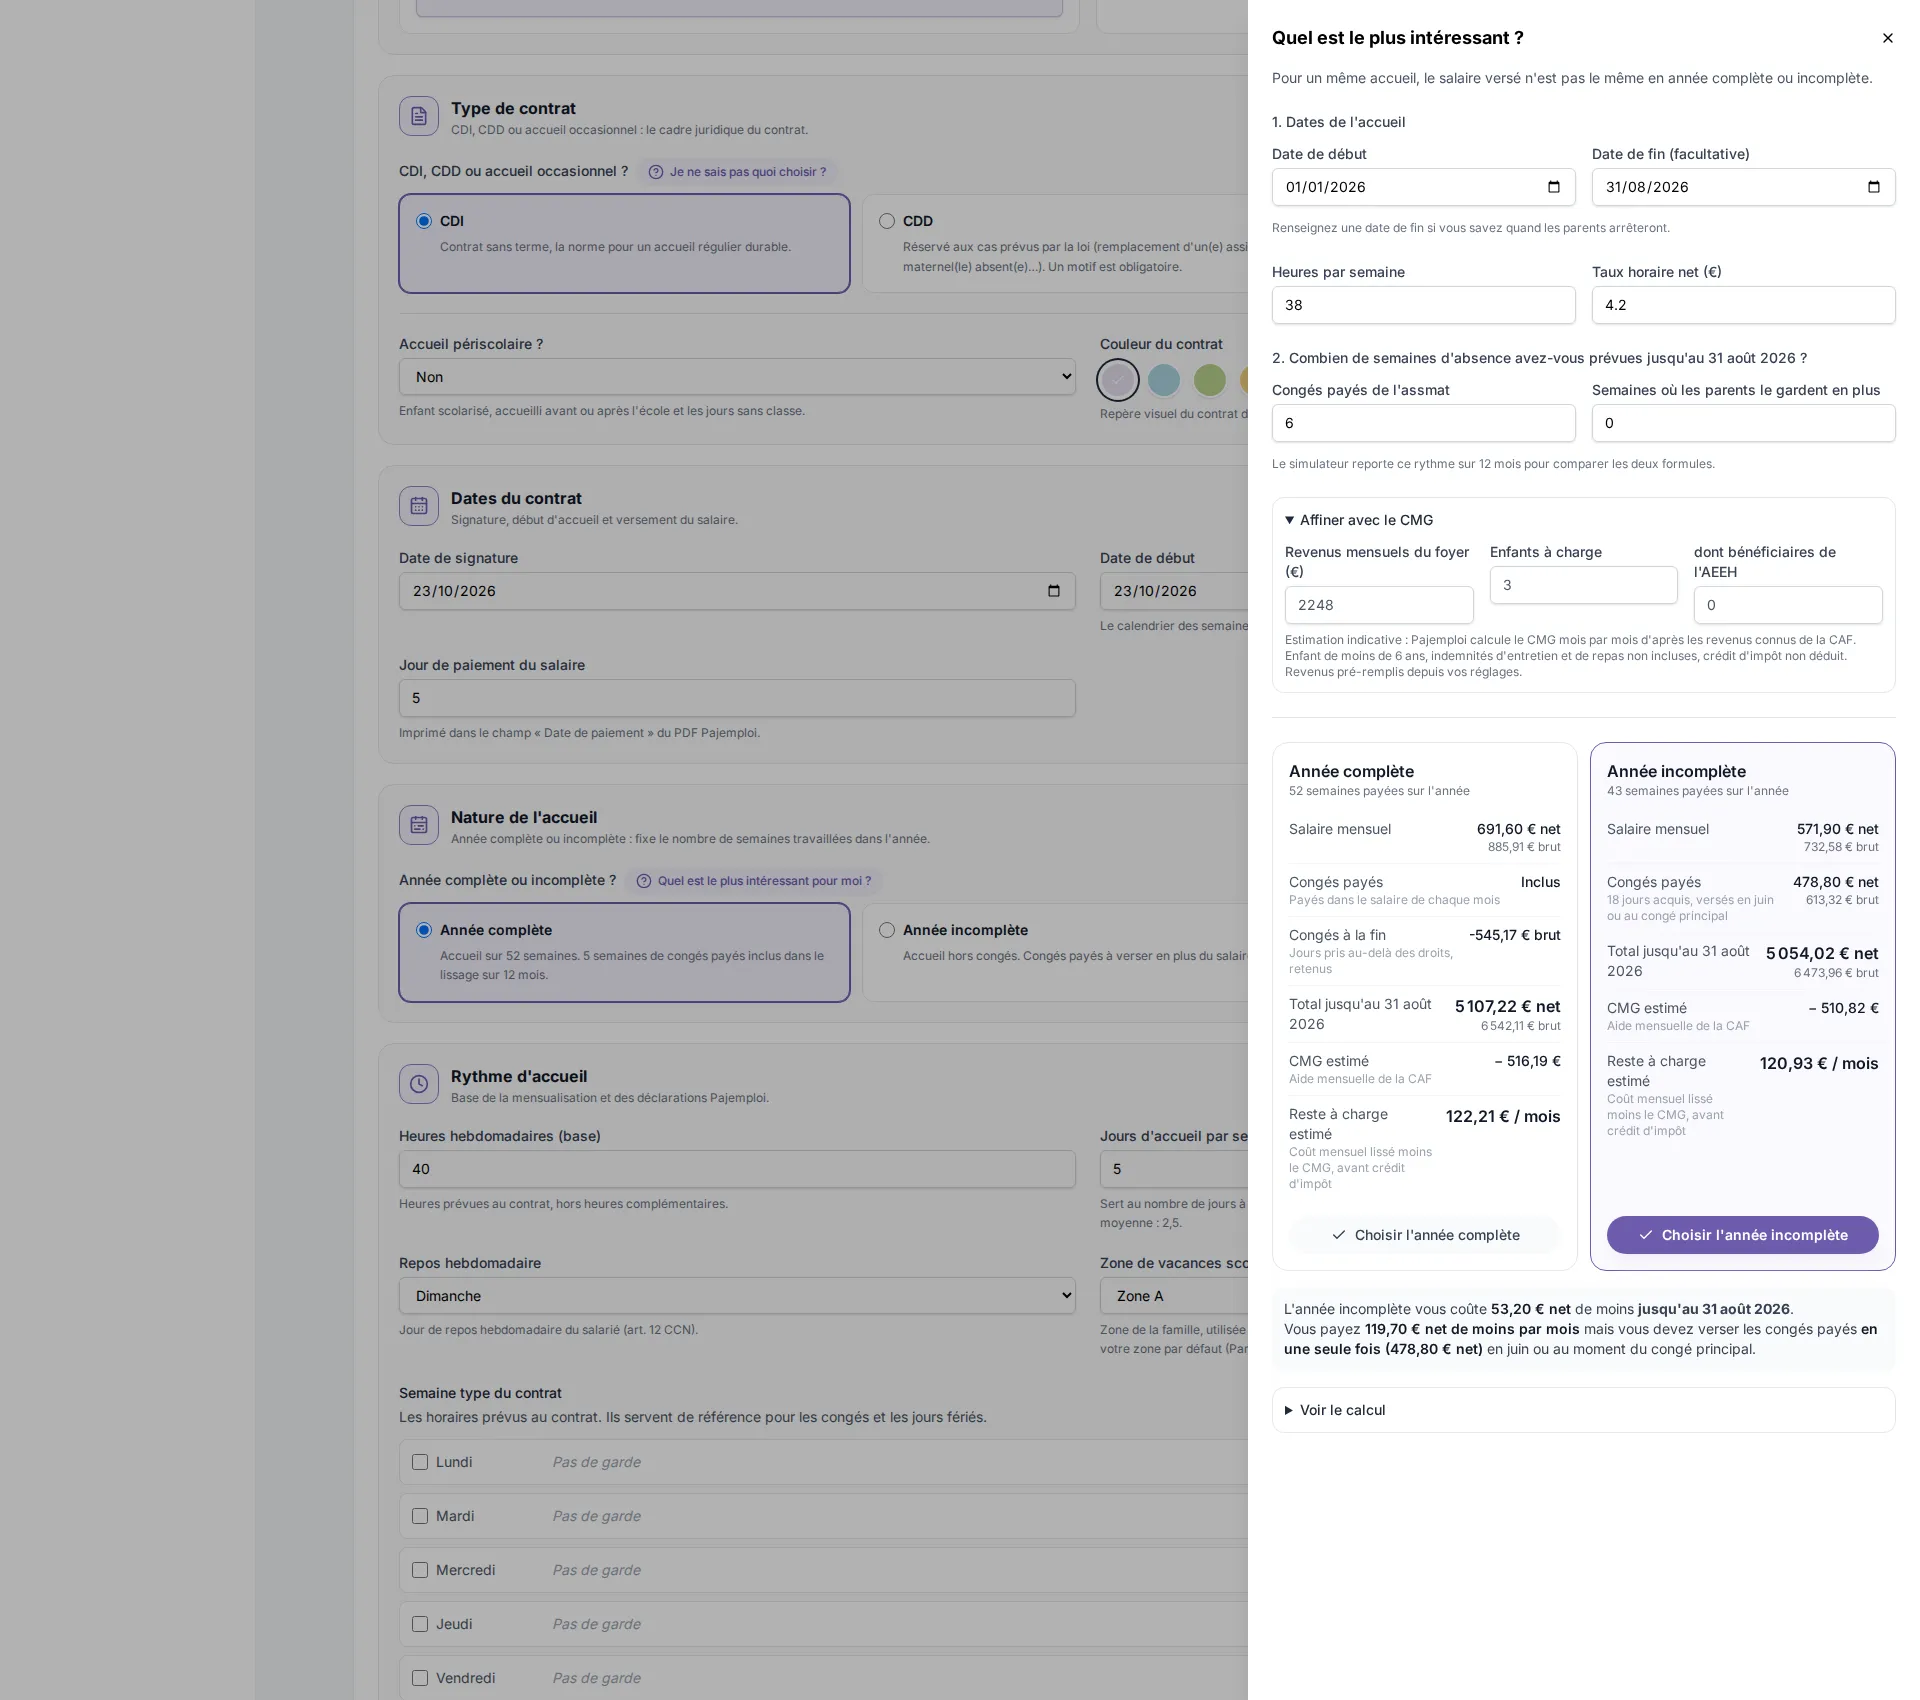
Task: Click the Dates du contrat calendar icon
Action: coord(419,506)
